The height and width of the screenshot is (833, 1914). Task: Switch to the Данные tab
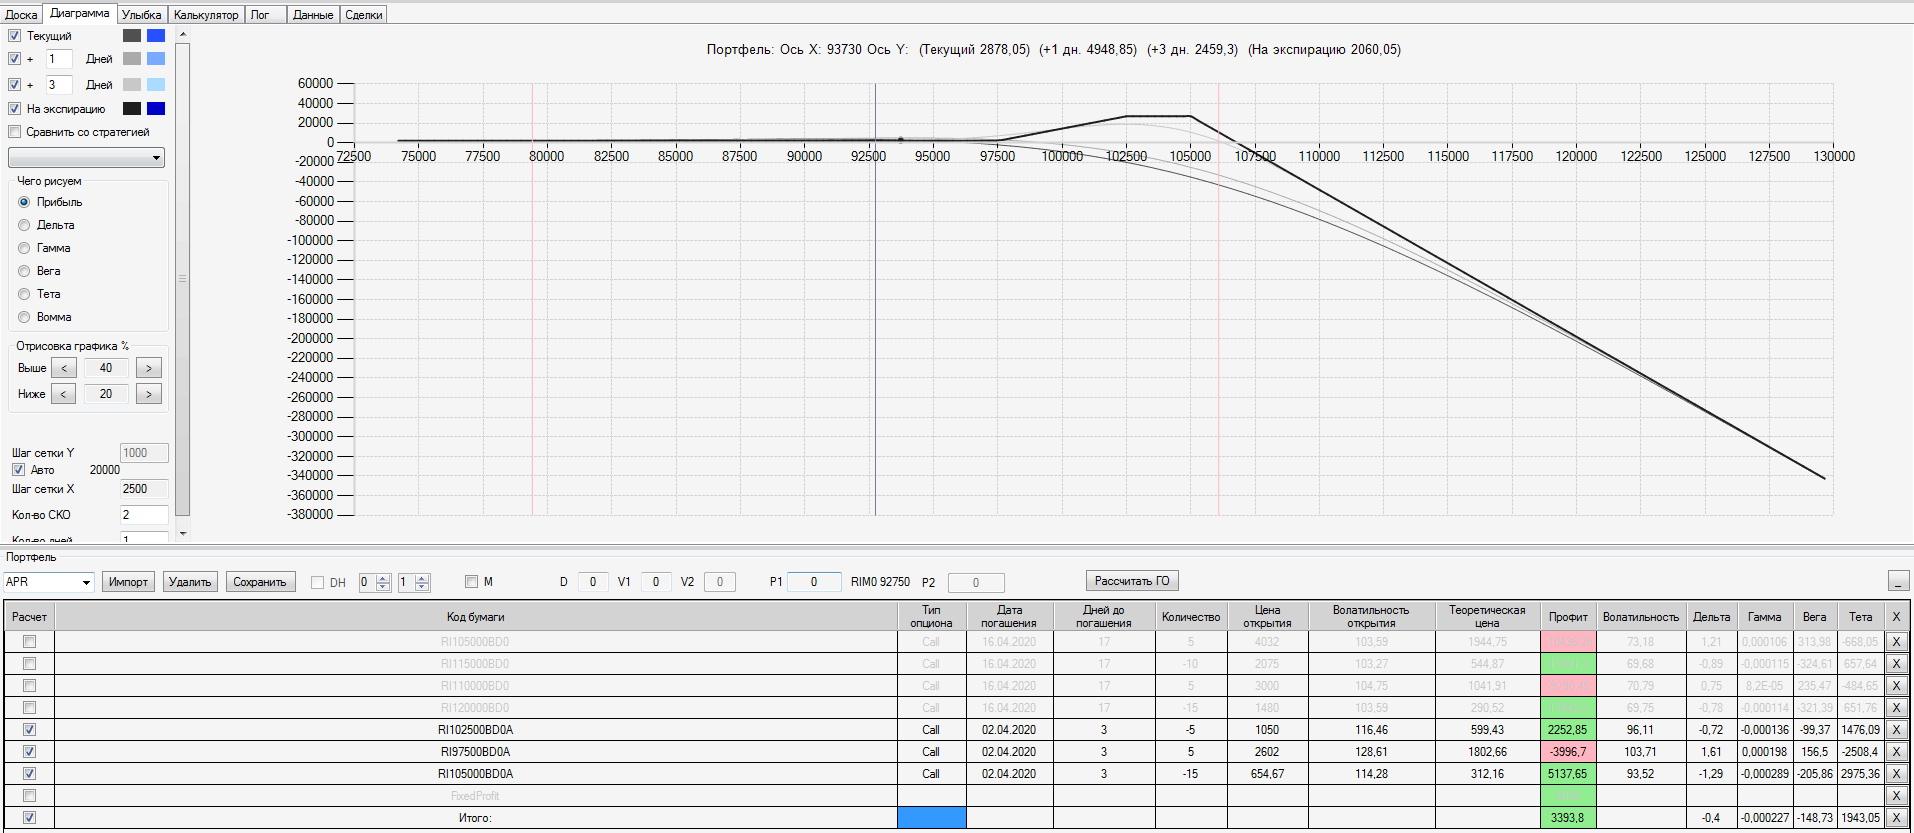tap(313, 15)
